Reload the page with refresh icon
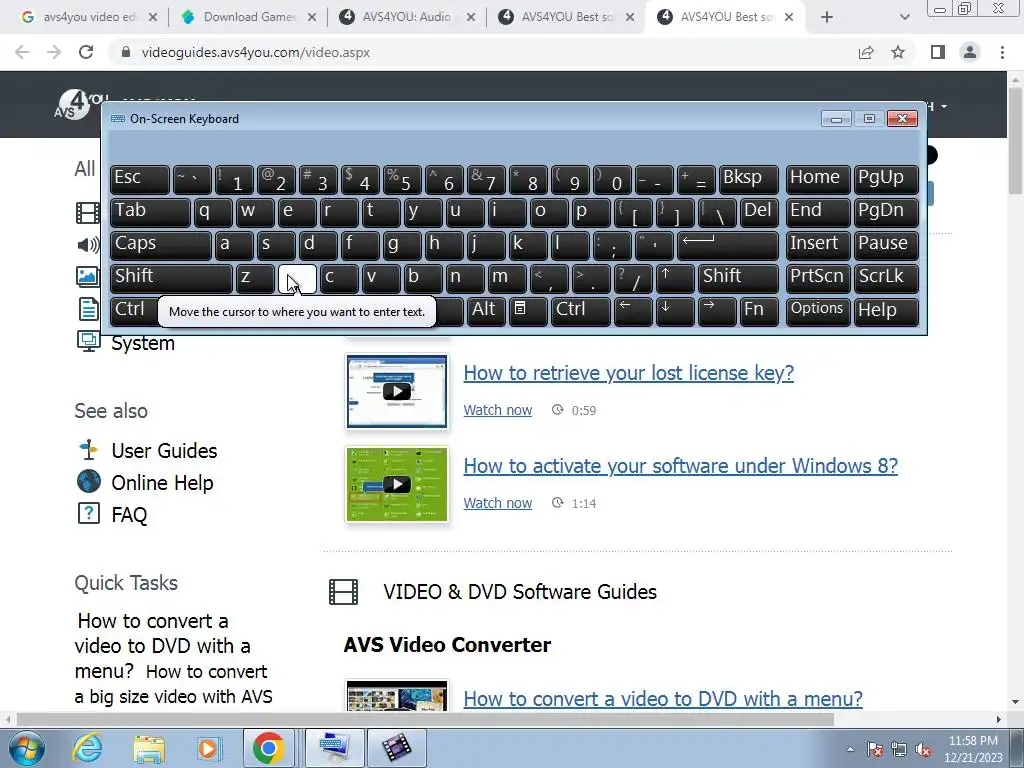1024x768 pixels. point(86,52)
